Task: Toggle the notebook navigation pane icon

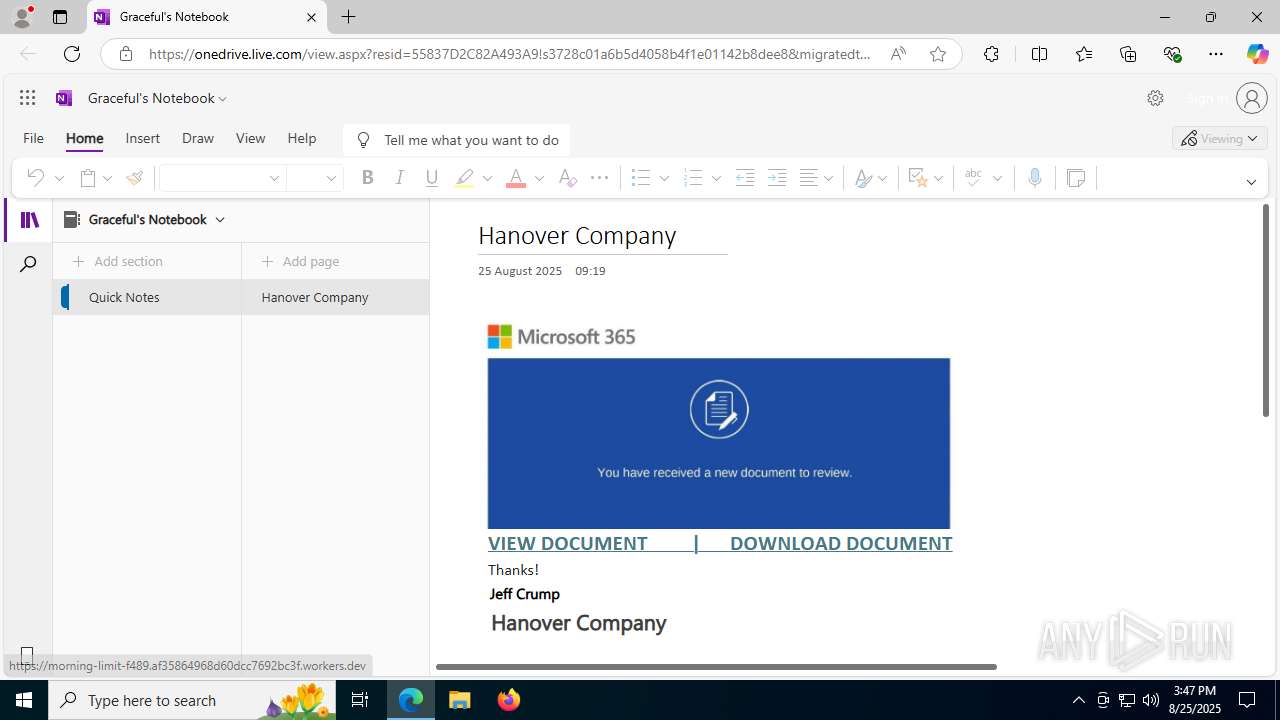Action: [x=29, y=220]
